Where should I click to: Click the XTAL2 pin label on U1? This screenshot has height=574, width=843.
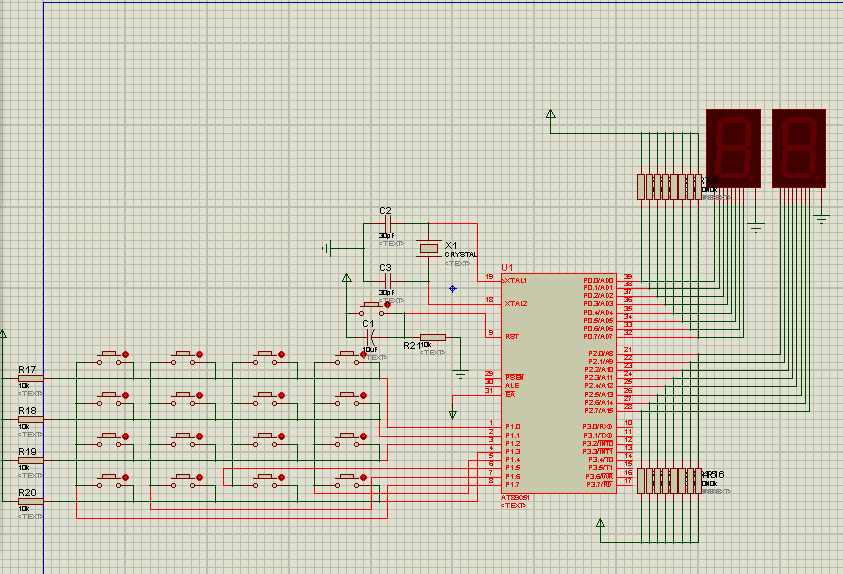click(516, 304)
